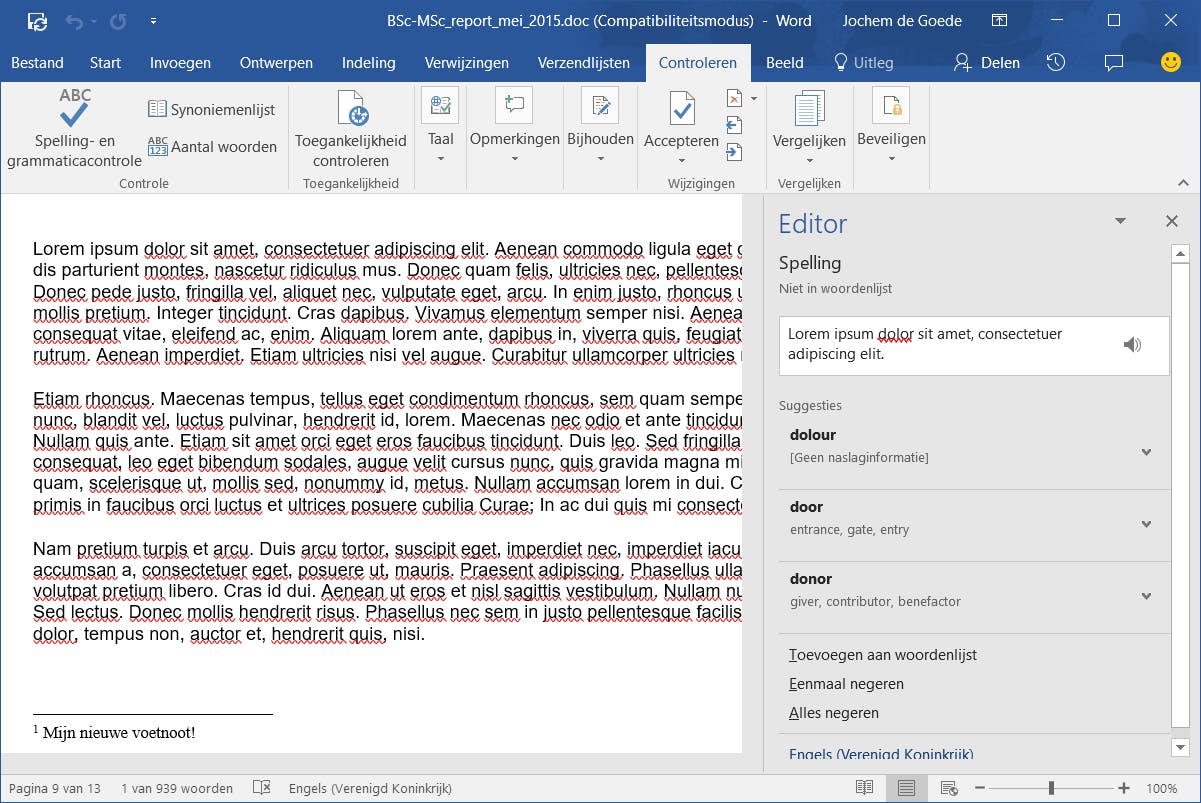Switch to the Verzendlijsten tab
1201x803 pixels.
pyautogui.click(x=584, y=62)
